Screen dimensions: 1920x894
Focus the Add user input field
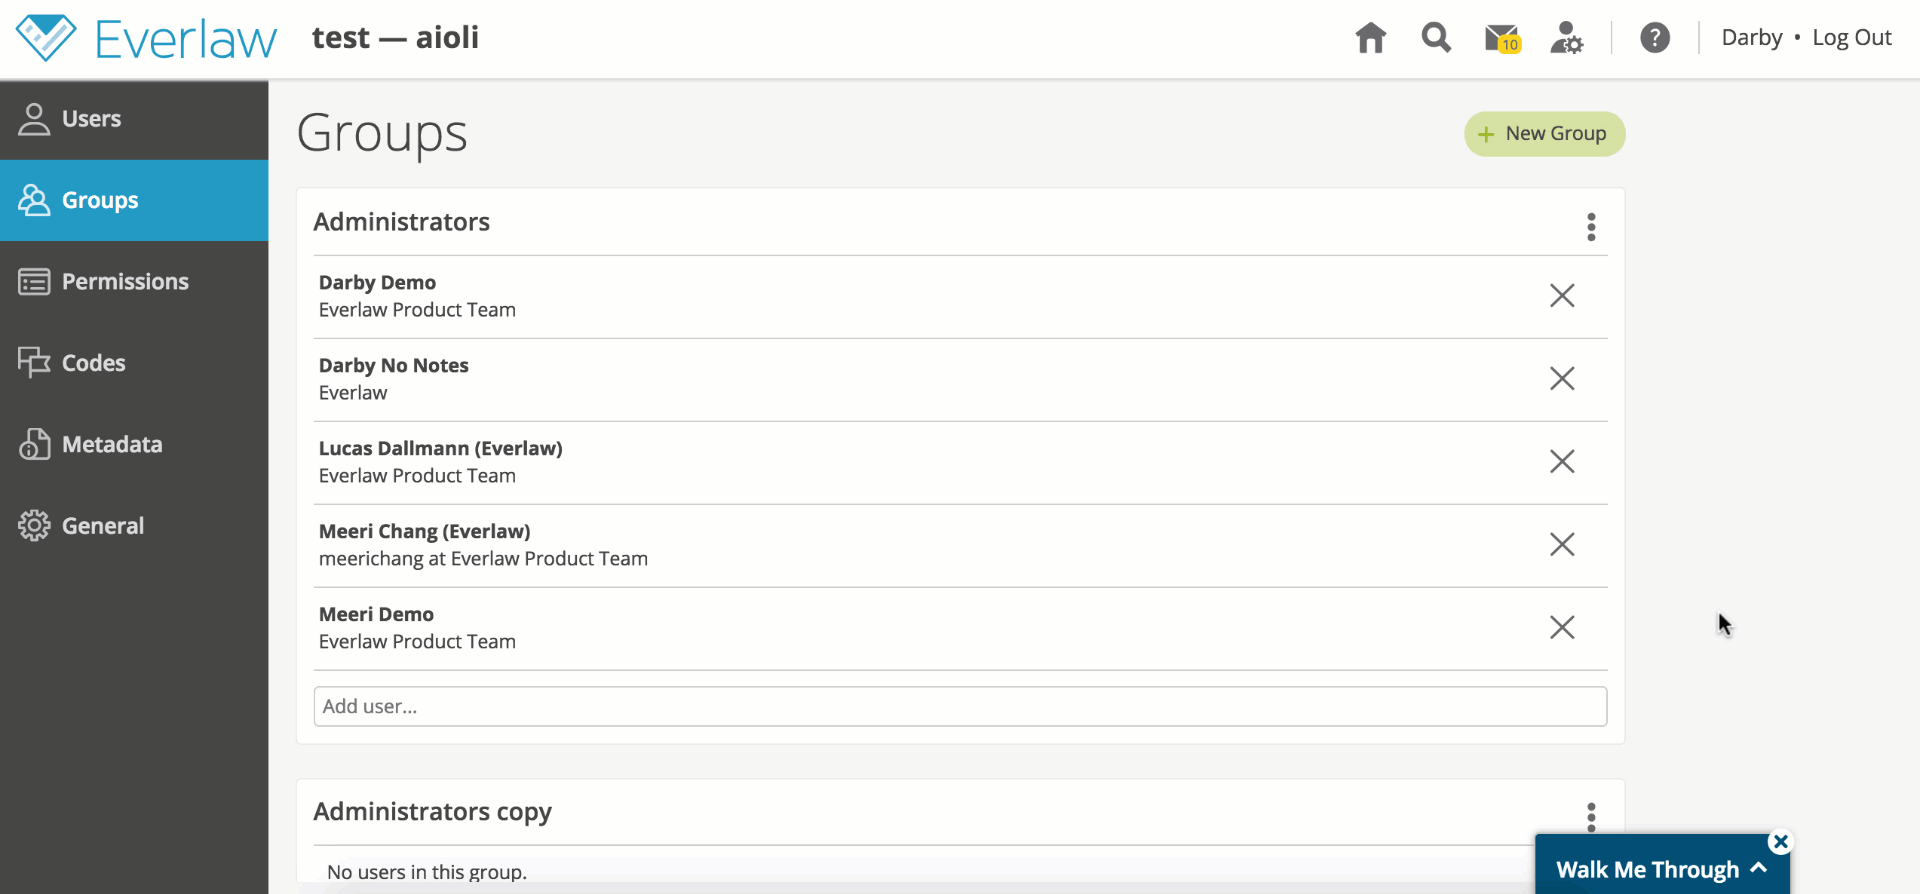click(x=960, y=707)
